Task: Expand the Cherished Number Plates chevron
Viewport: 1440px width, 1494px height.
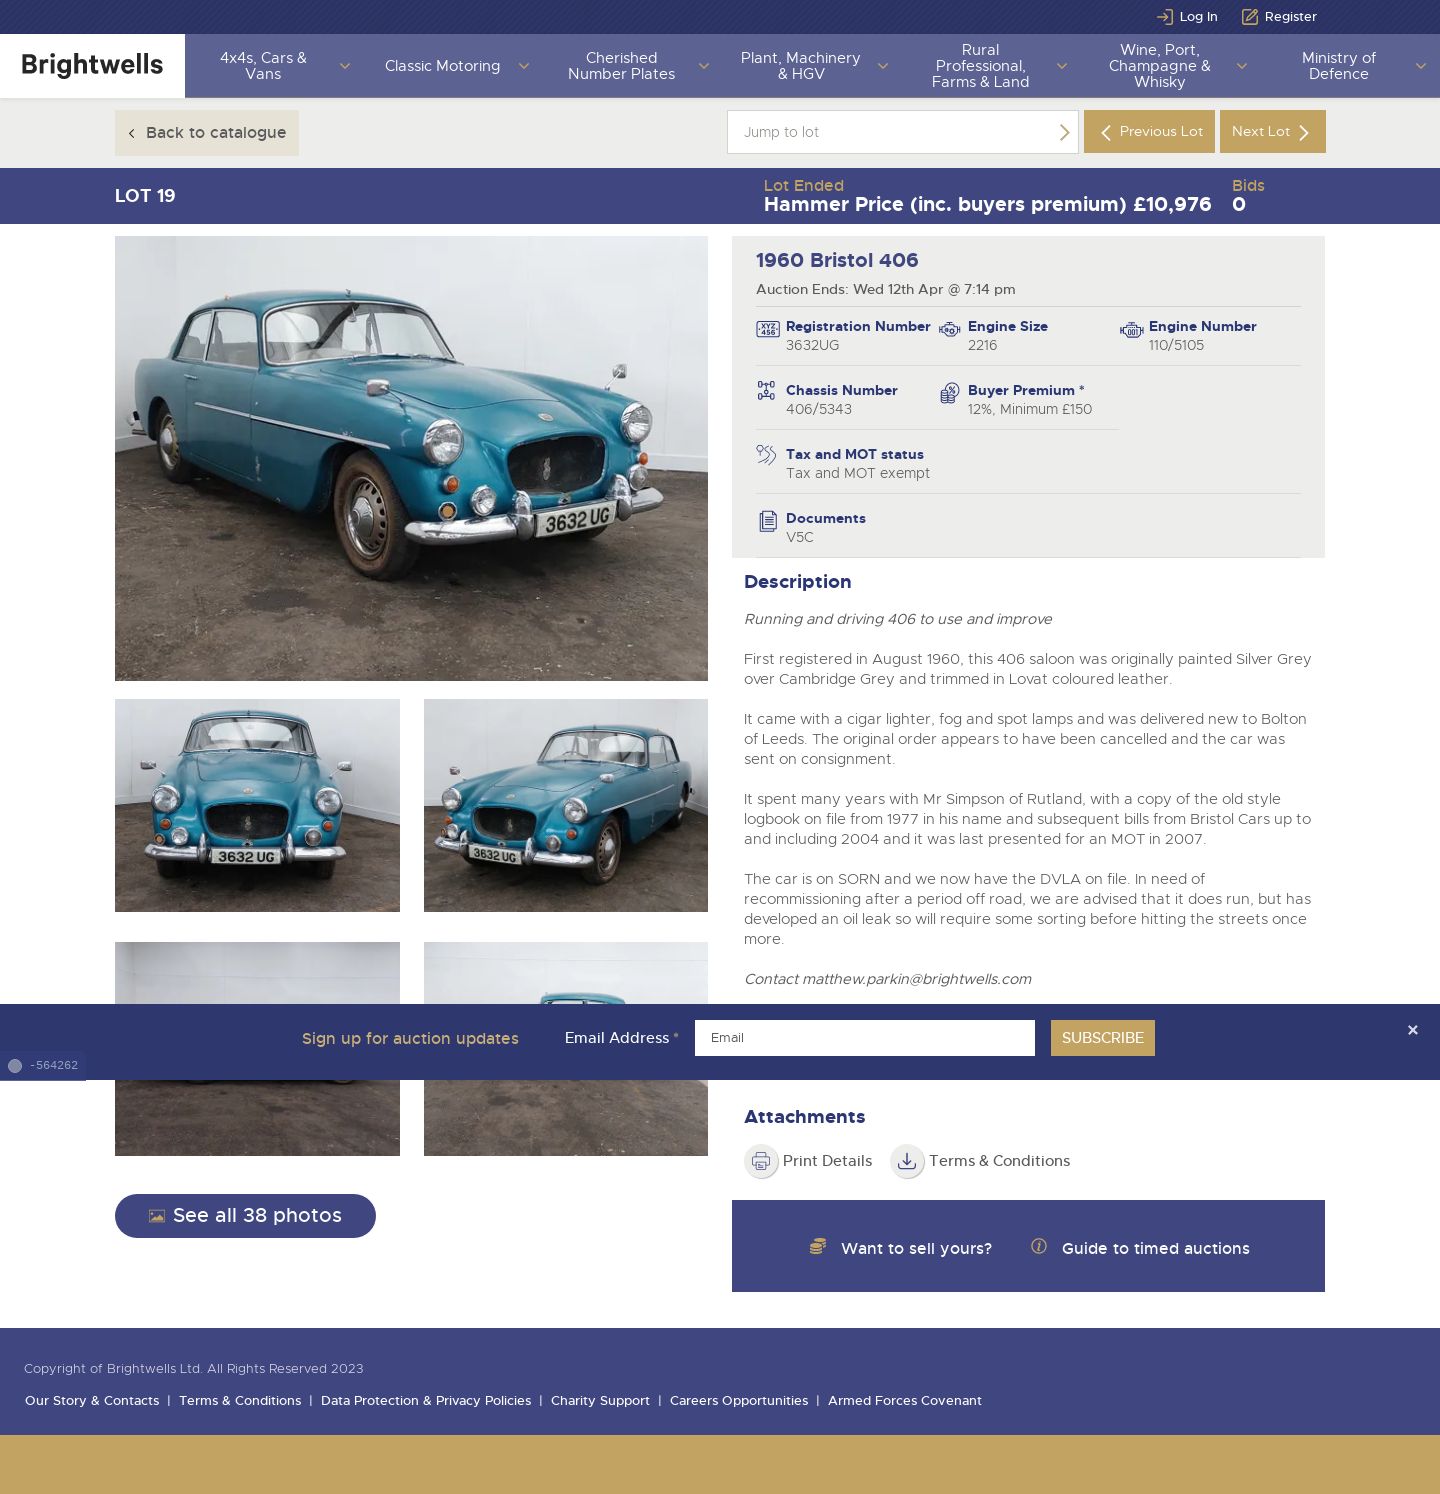Action: [703, 66]
